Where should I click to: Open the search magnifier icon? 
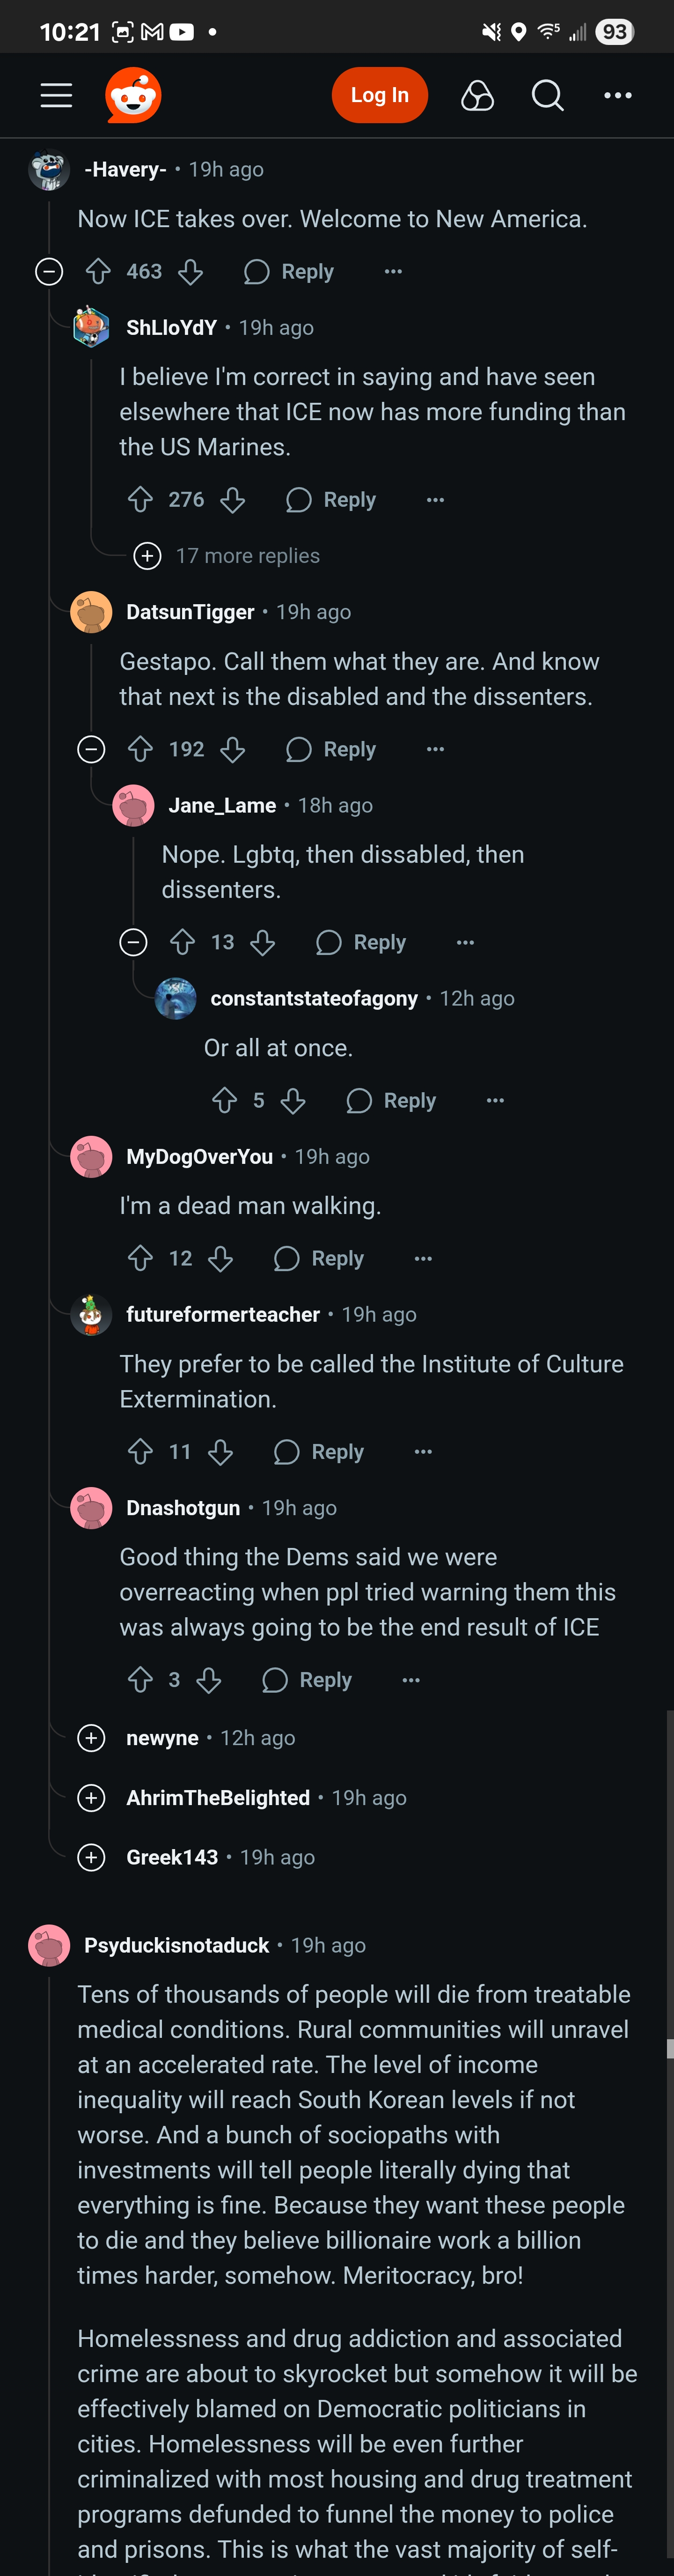click(x=547, y=95)
